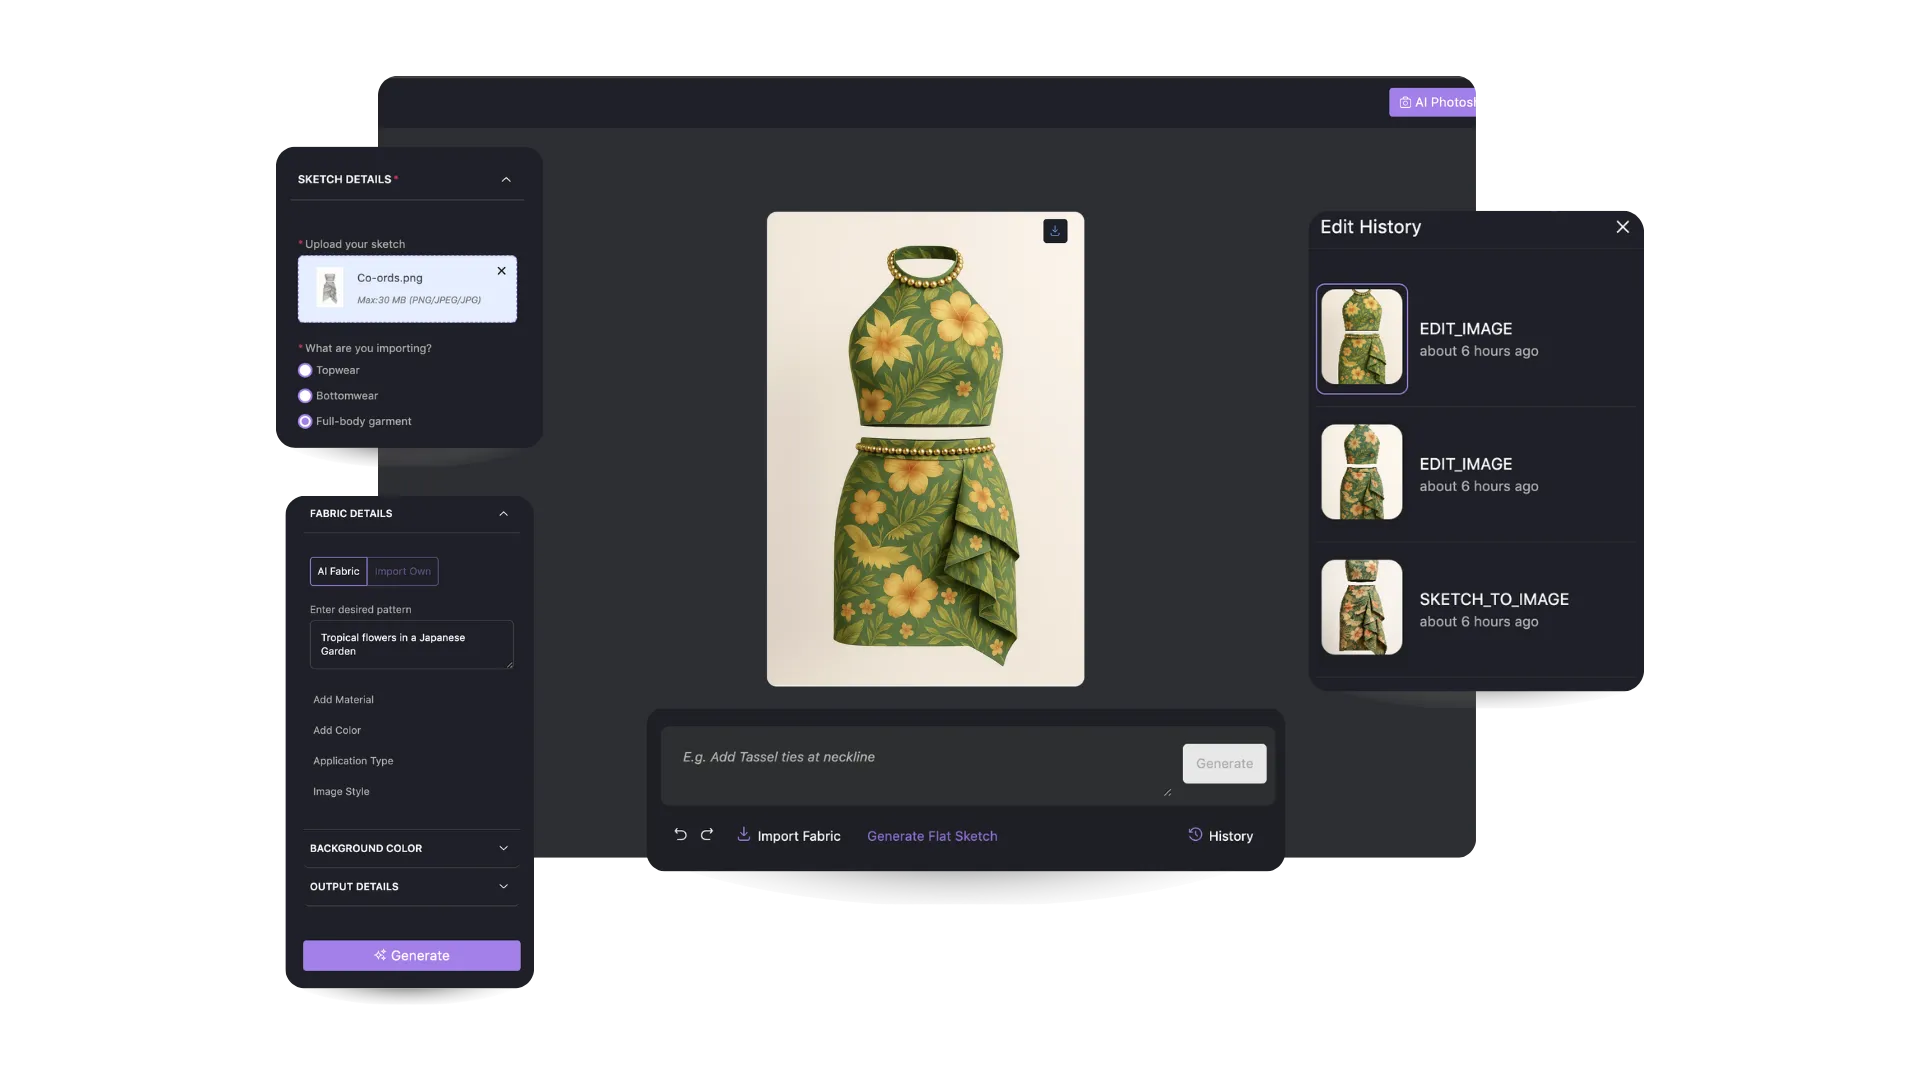Screen dimensions: 1920x1080
Task: Remove the uploaded Co-ords.png file
Action: [502, 271]
